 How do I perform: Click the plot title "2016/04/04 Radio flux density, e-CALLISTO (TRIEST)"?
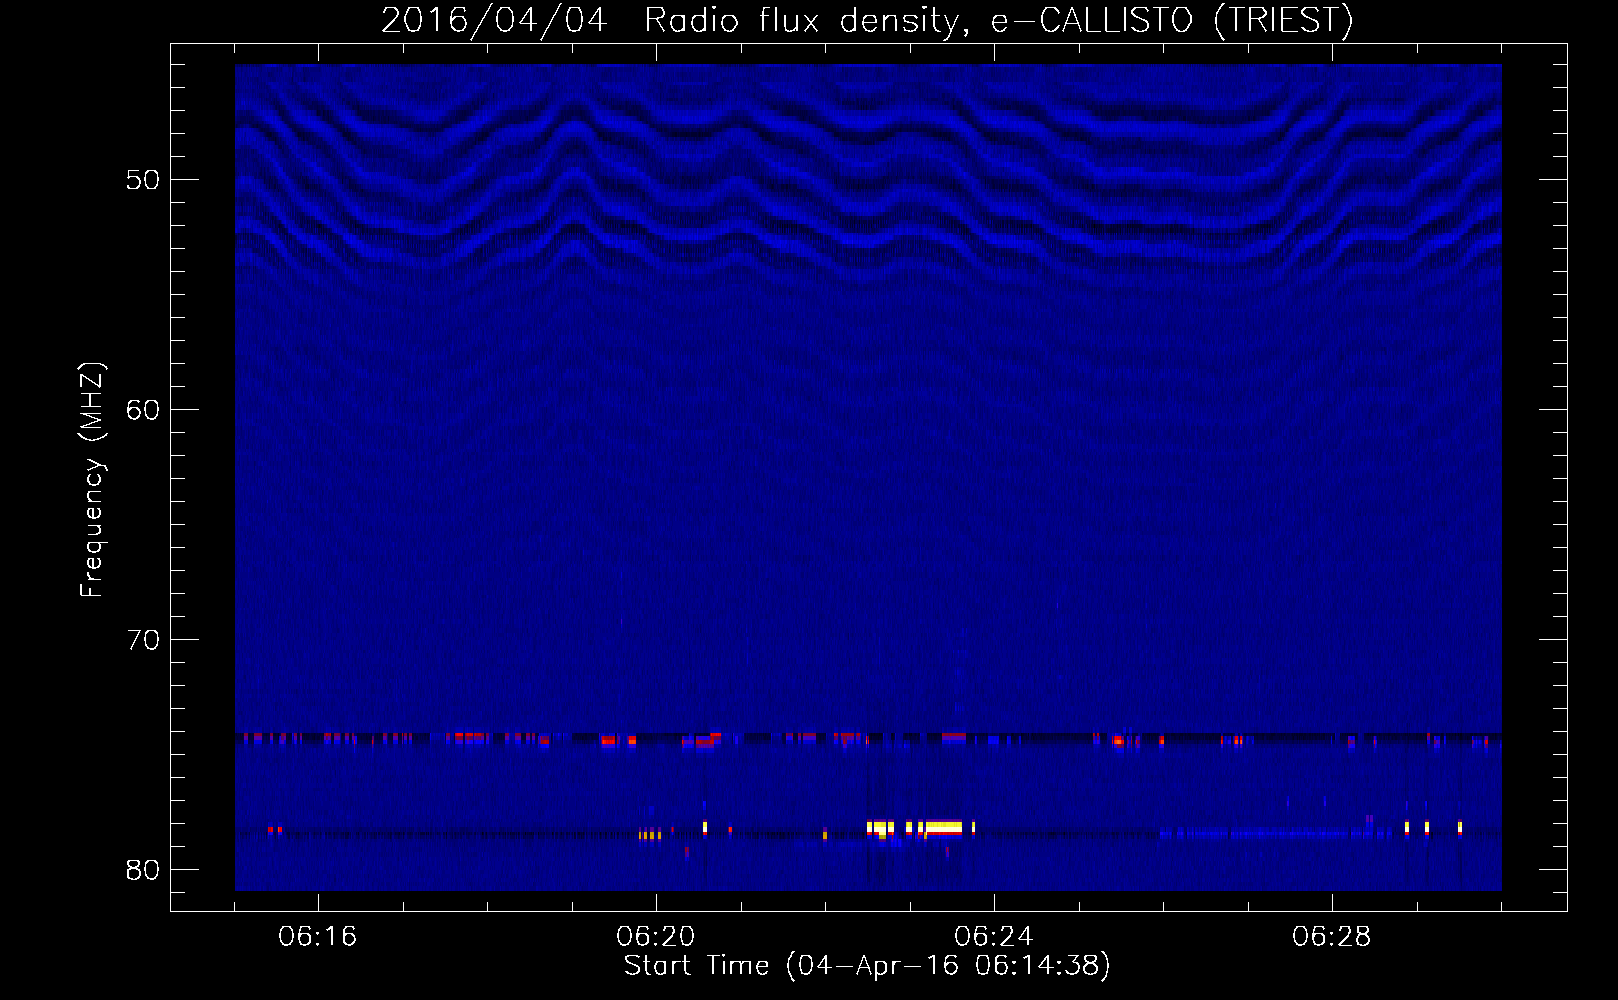(867, 20)
